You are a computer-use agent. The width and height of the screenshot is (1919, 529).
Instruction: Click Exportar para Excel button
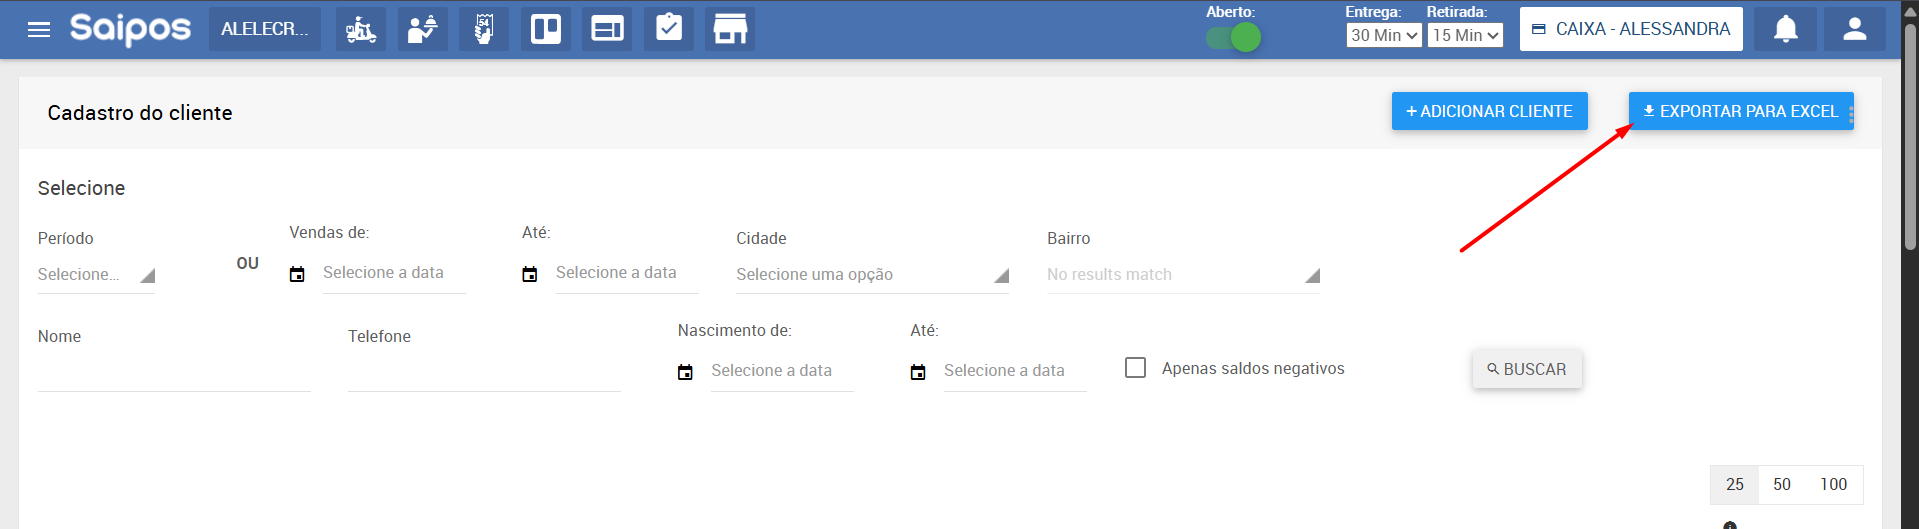click(1740, 112)
